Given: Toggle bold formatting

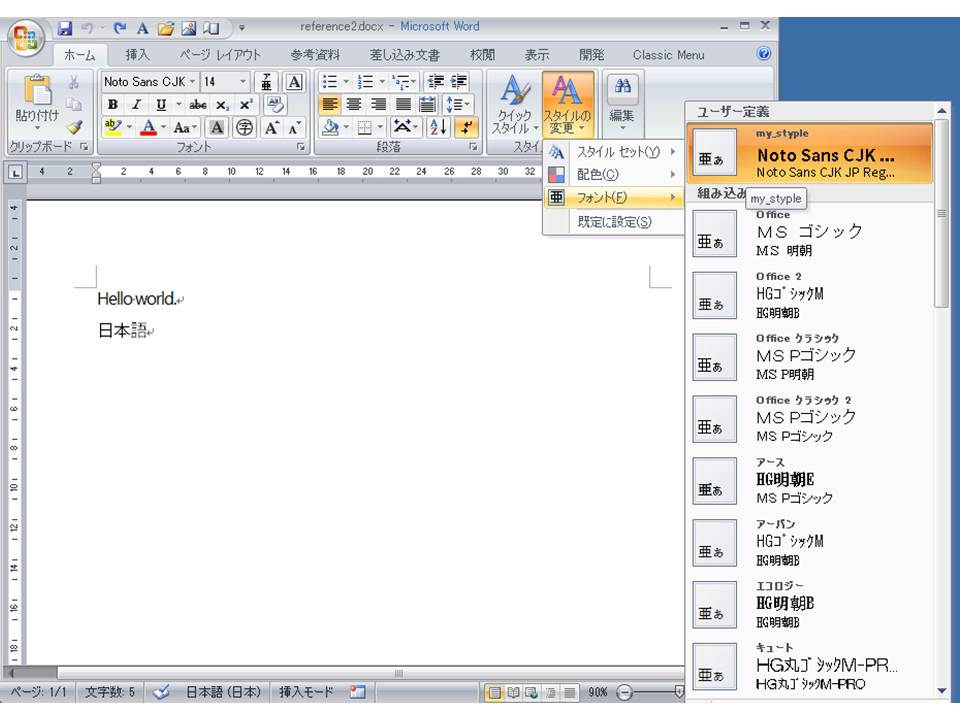Looking at the screenshot, I should pos(113,105).
